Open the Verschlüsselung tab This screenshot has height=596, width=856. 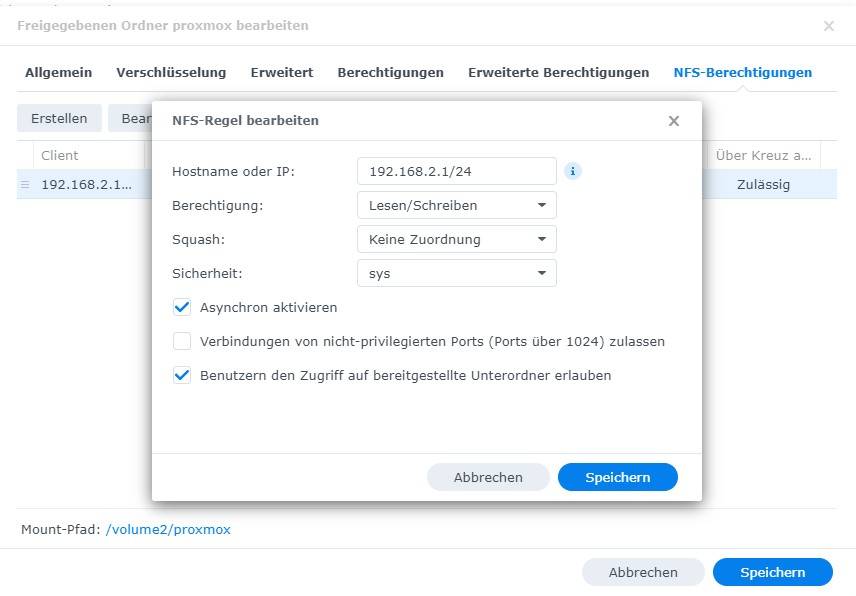(171, 73)
